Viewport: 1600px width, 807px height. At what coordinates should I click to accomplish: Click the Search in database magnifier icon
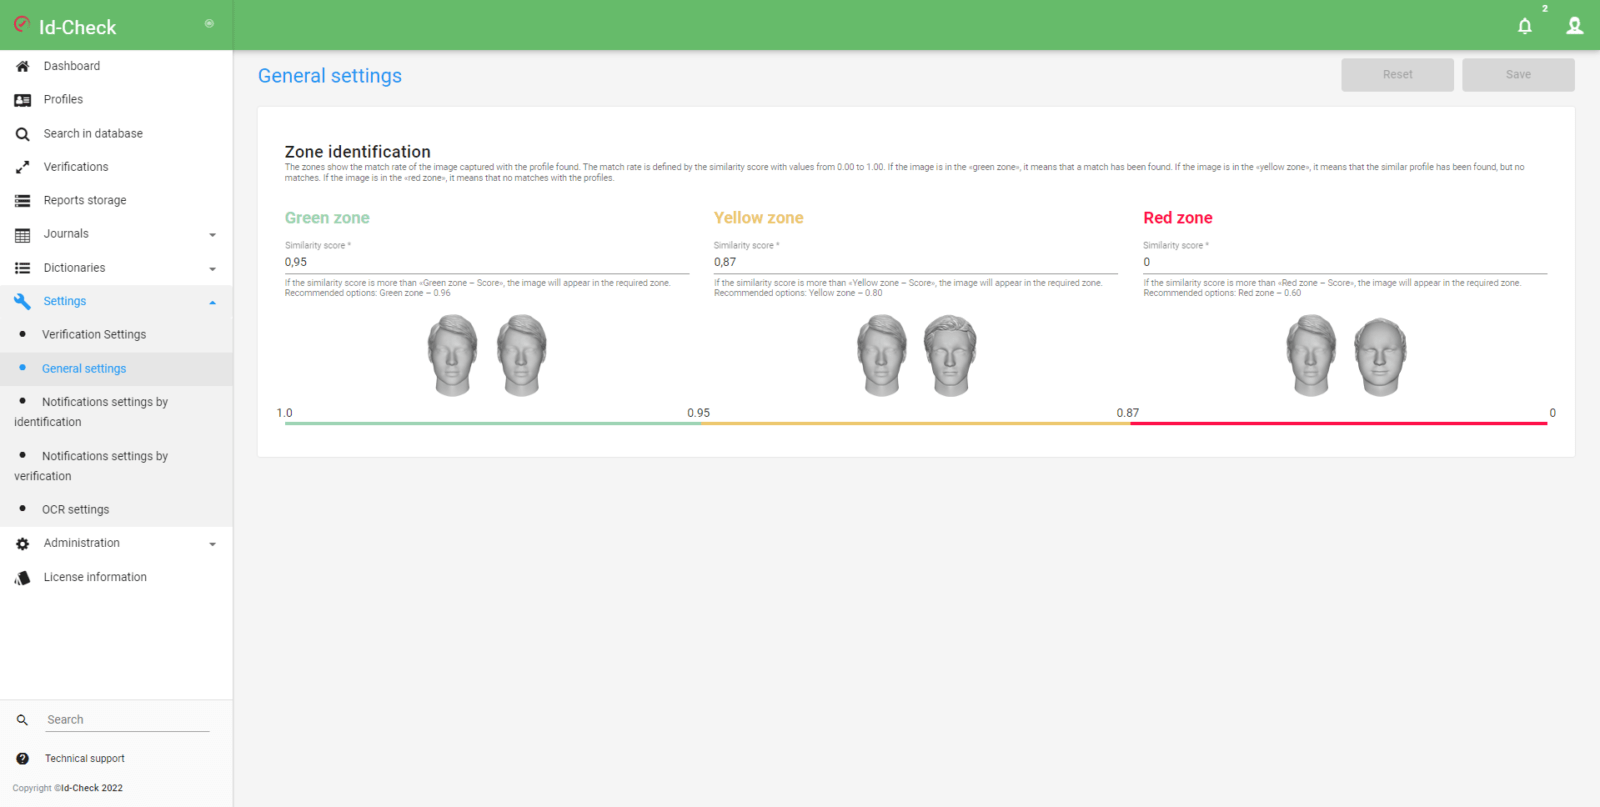point(22,134)
